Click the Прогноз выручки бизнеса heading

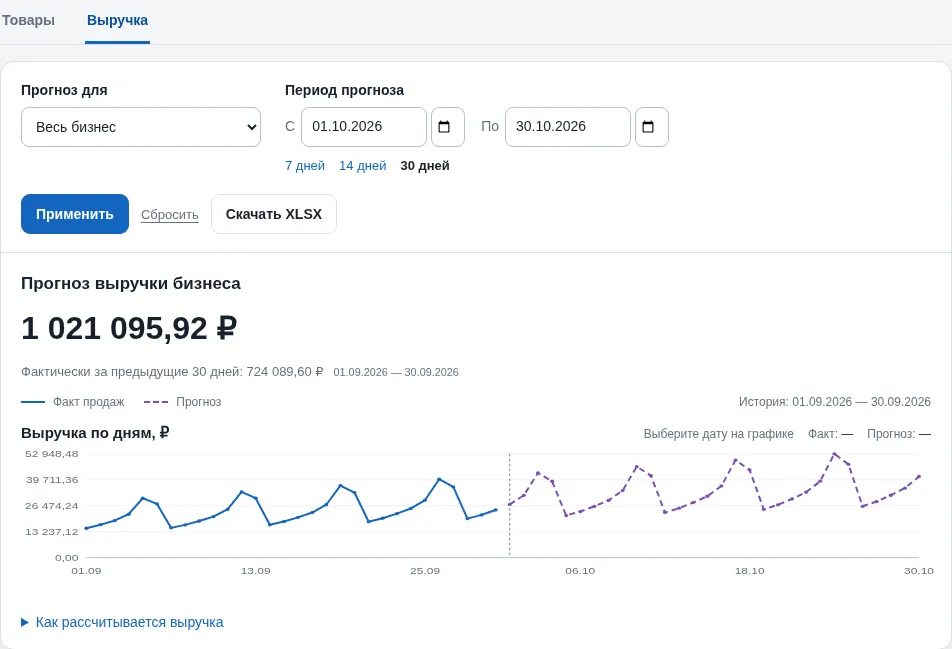(x=131, y=284)
